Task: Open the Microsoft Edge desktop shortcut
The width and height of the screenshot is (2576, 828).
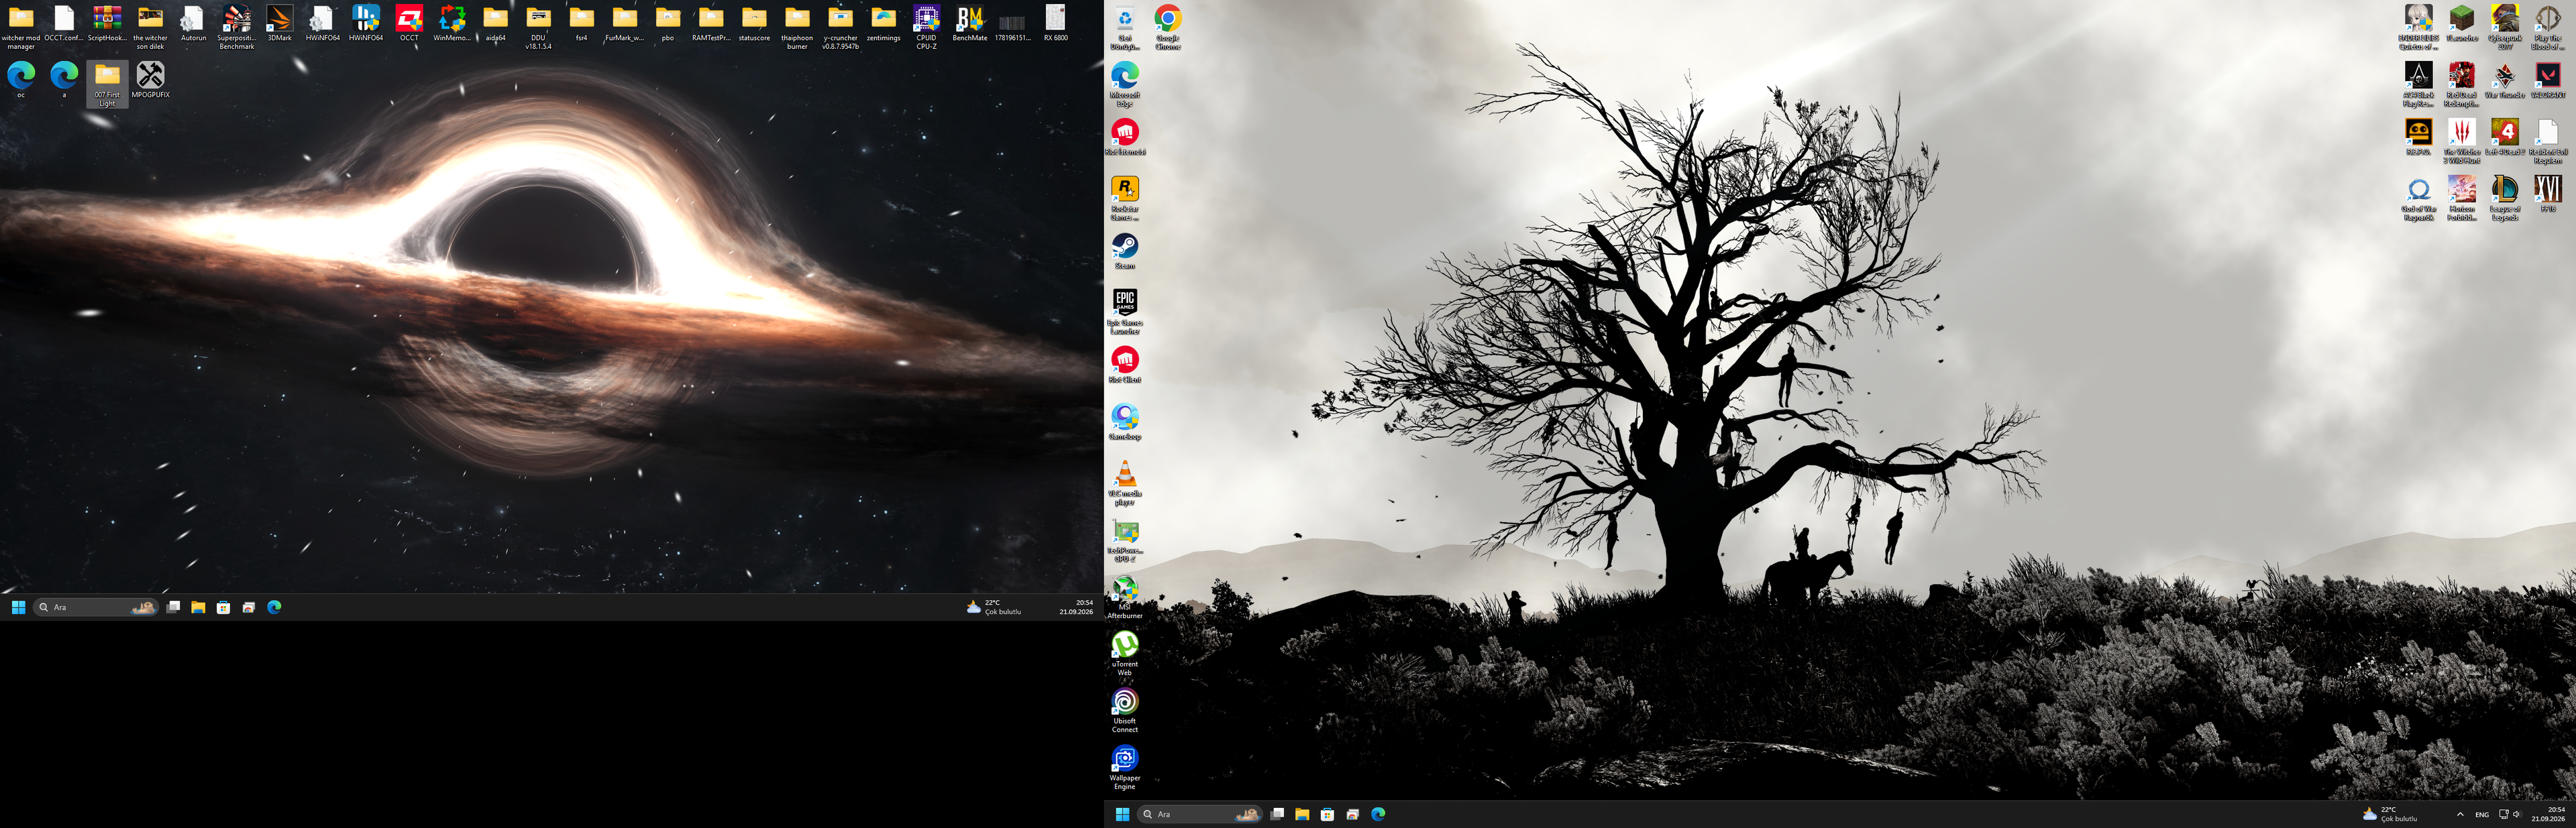Action: click(1125, 84)
